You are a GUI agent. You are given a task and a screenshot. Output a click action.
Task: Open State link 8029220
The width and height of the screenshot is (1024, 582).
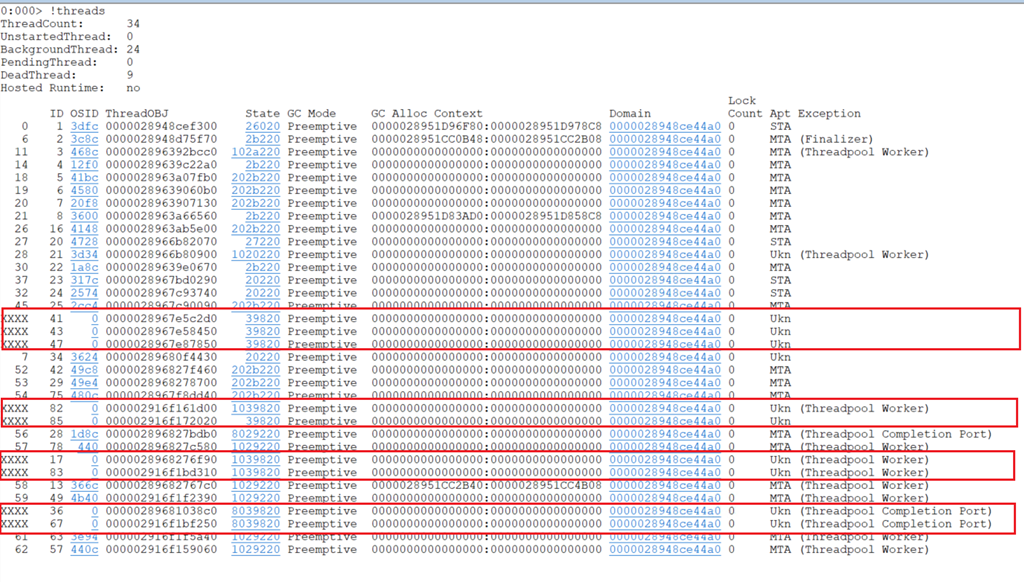tap(256, 434)
